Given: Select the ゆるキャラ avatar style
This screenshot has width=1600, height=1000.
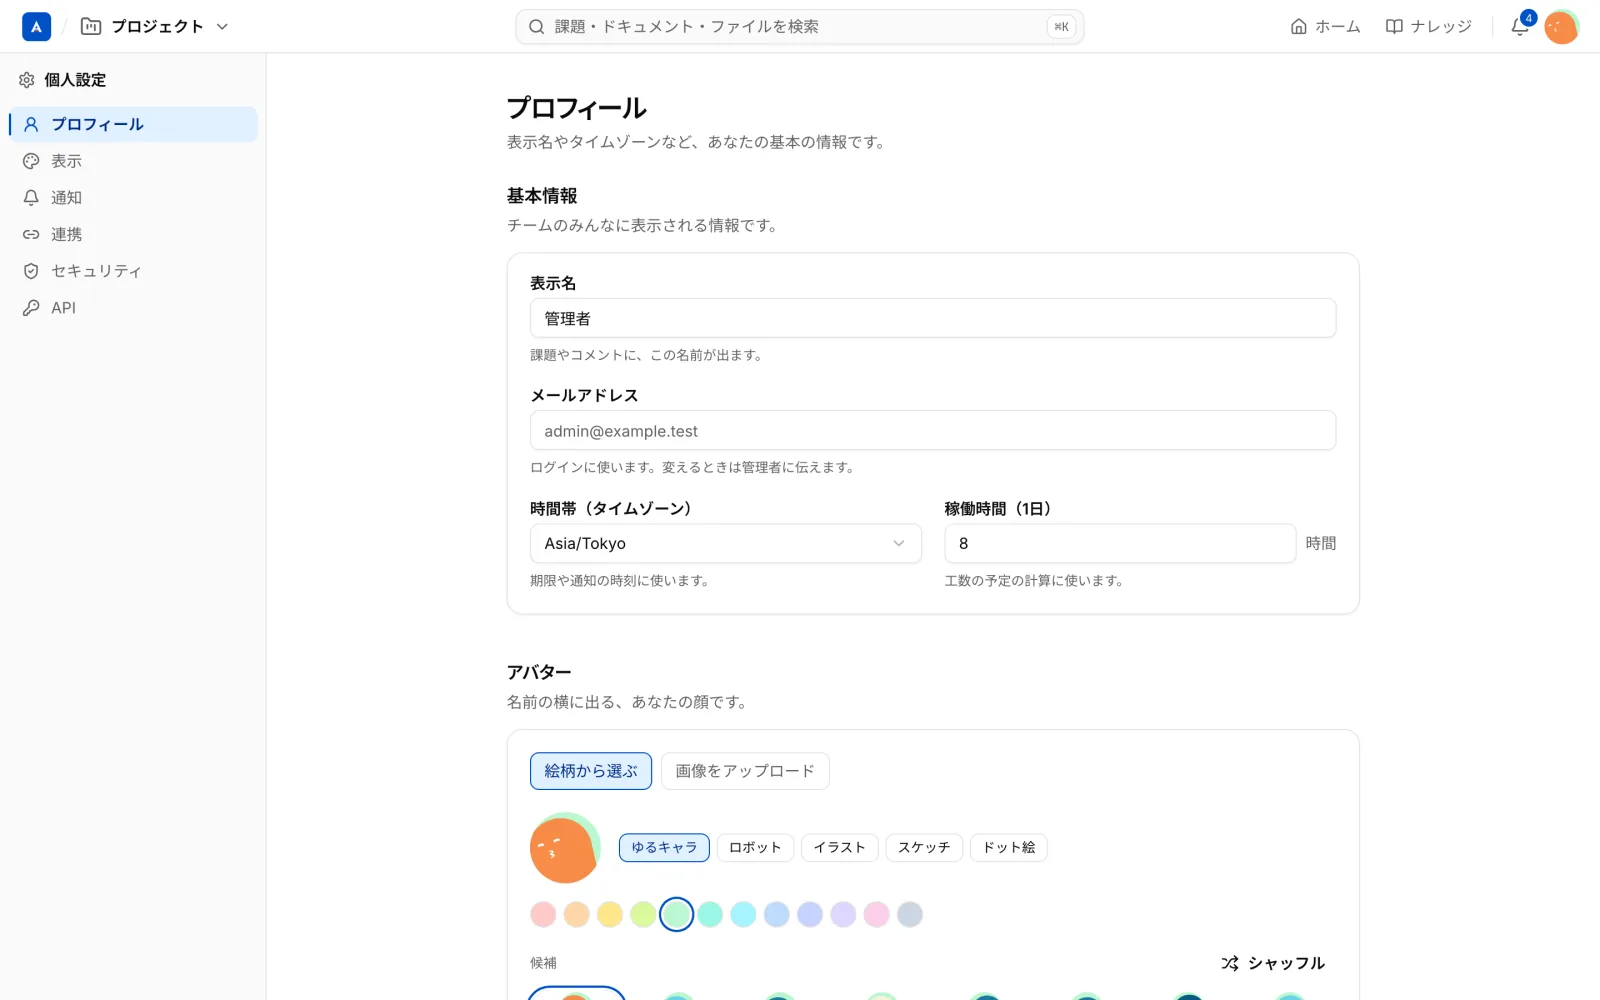Looking at the screenshot, I should [664, 847].
